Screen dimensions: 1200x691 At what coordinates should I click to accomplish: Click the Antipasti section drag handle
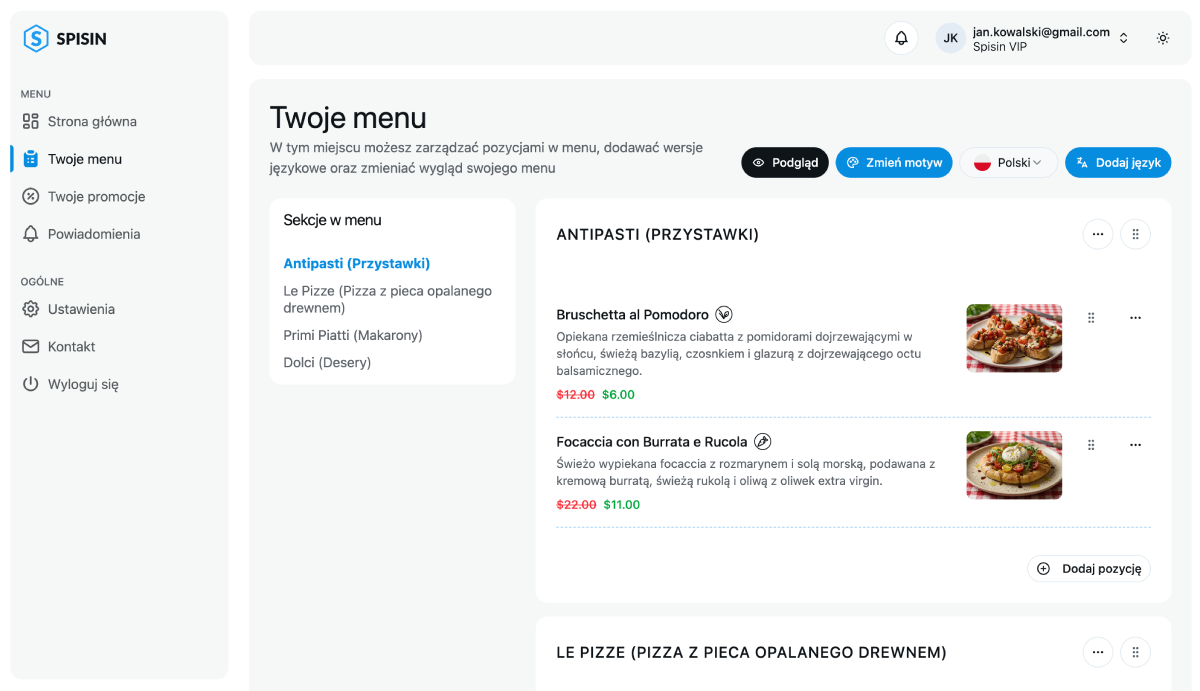(x=1135, y=234)
